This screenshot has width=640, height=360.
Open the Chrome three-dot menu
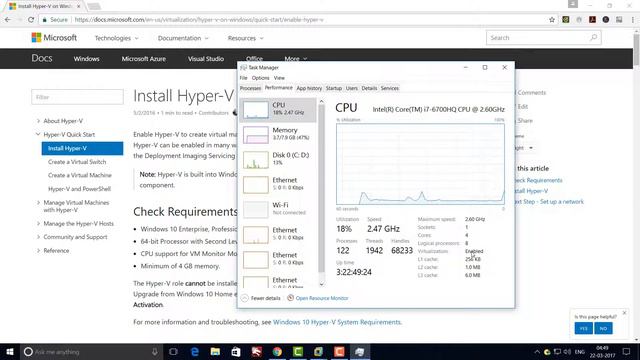633,20
